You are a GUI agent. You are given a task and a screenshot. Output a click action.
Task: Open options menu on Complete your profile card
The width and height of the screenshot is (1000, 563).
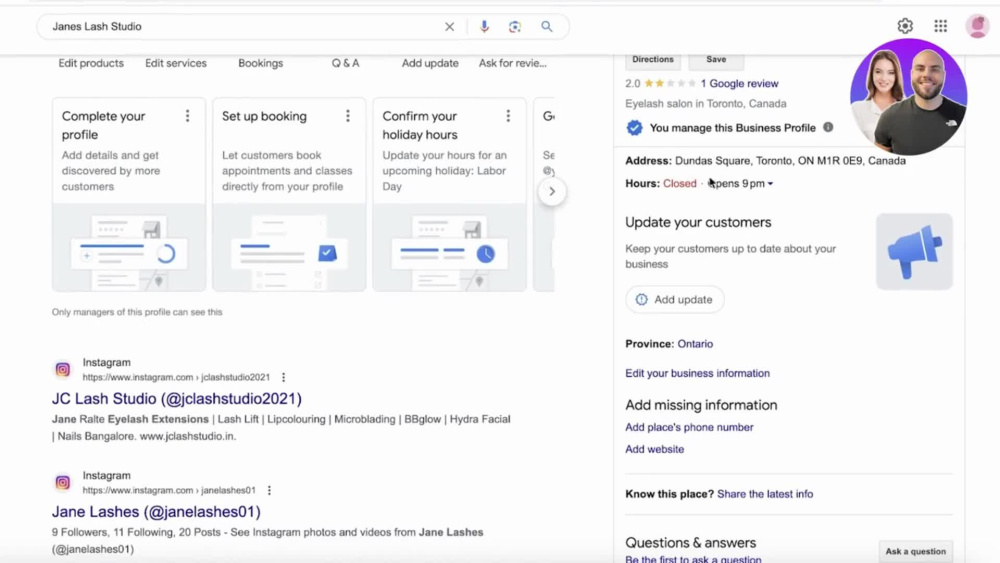pos(188,116)
